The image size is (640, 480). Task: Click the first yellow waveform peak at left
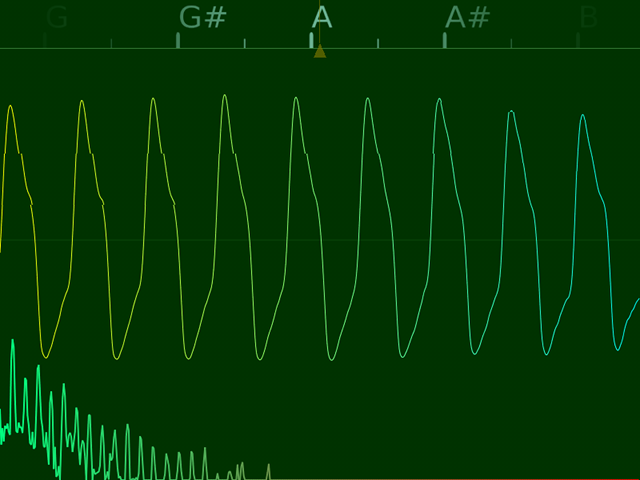10,107
